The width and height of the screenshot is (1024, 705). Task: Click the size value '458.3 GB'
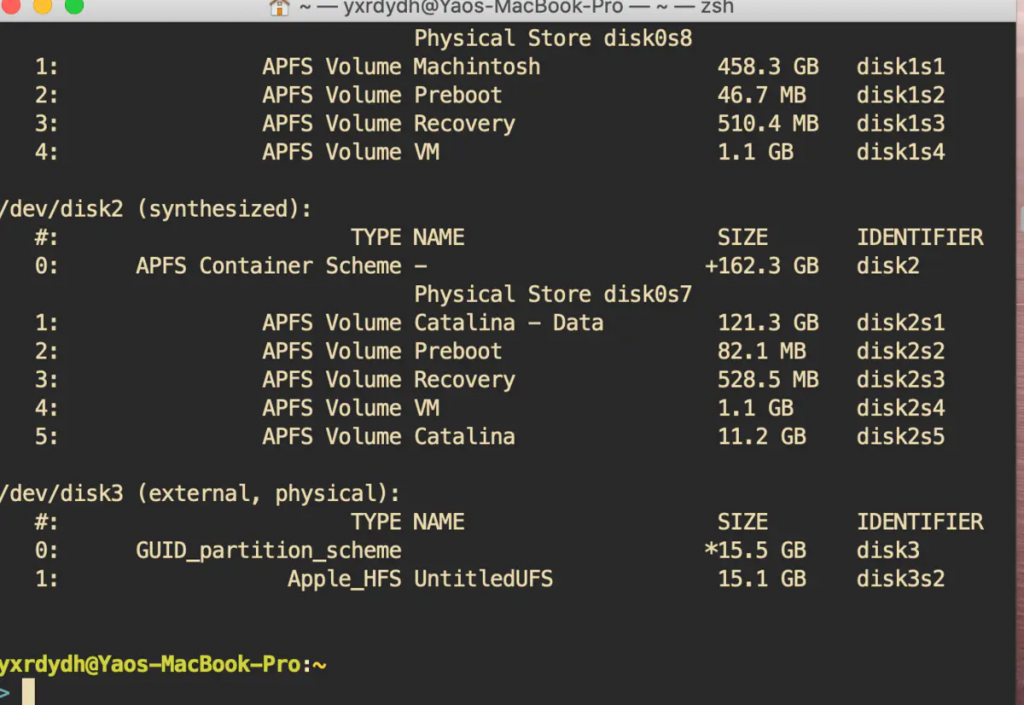click(x=768, y=67)
